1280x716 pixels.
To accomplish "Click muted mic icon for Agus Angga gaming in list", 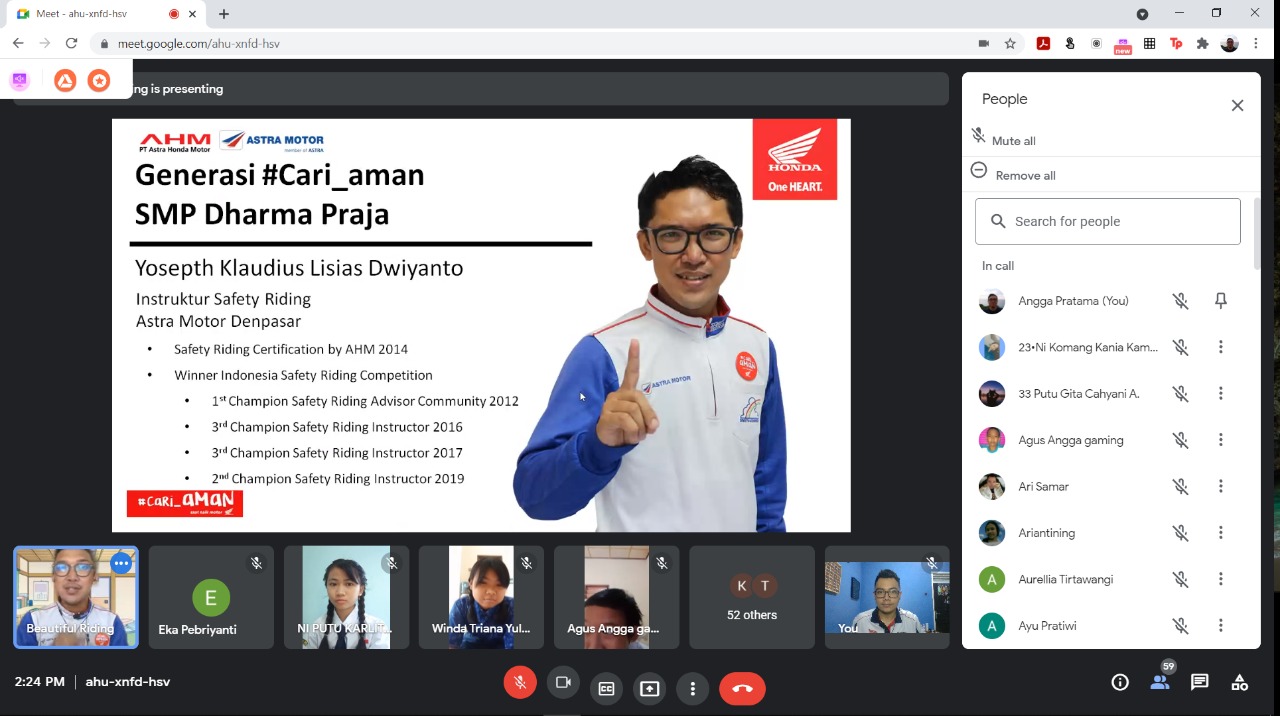I will [1181, 440].
